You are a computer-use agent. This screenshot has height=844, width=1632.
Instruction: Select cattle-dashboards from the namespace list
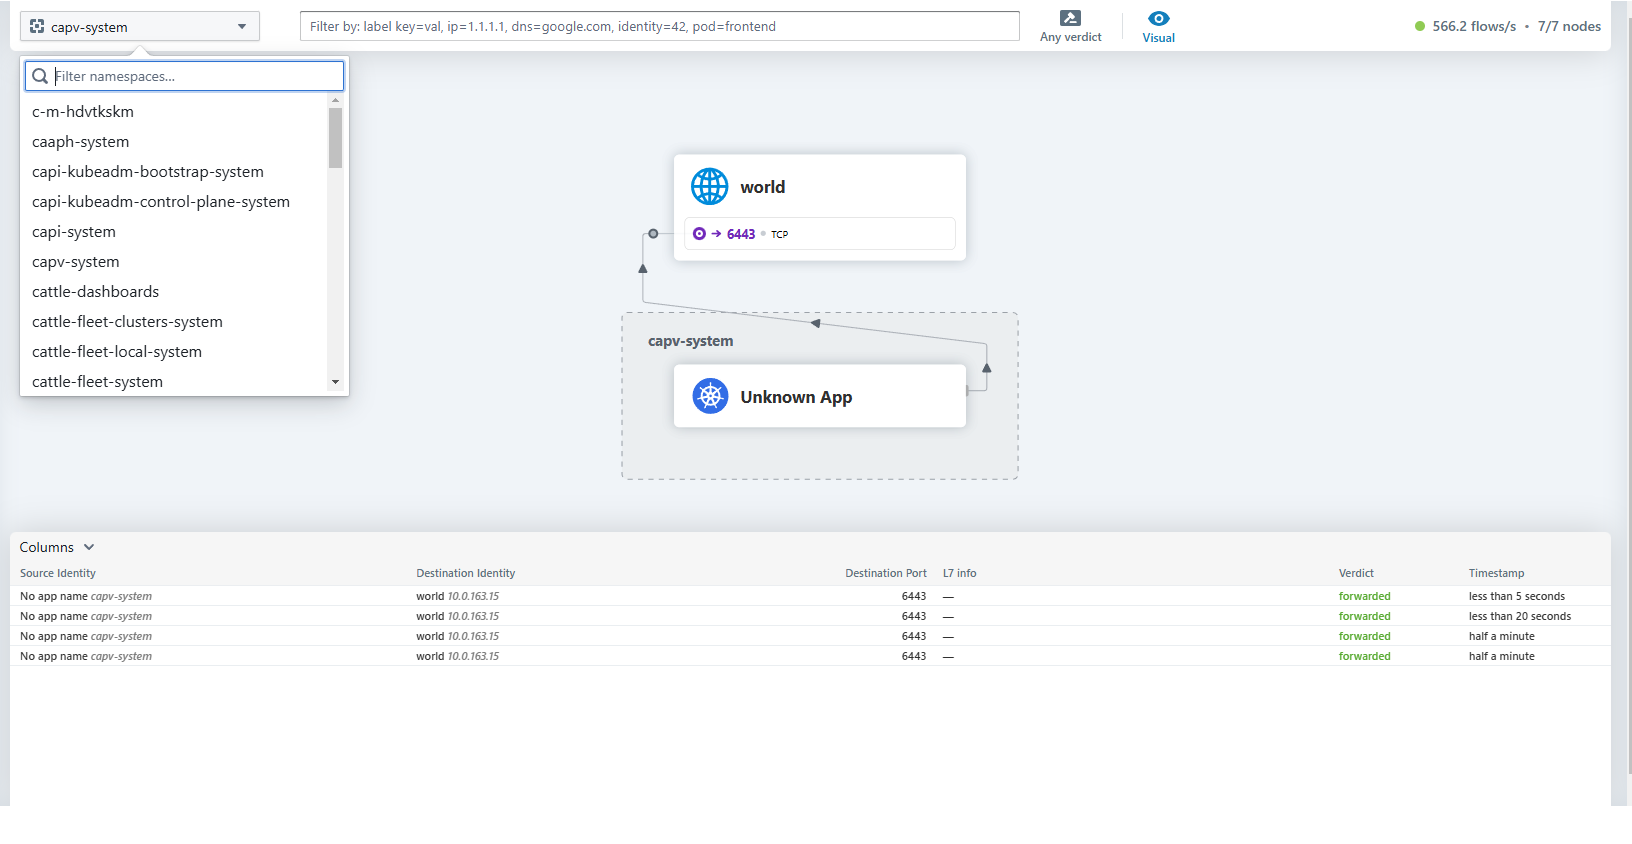tap(95, 292)
